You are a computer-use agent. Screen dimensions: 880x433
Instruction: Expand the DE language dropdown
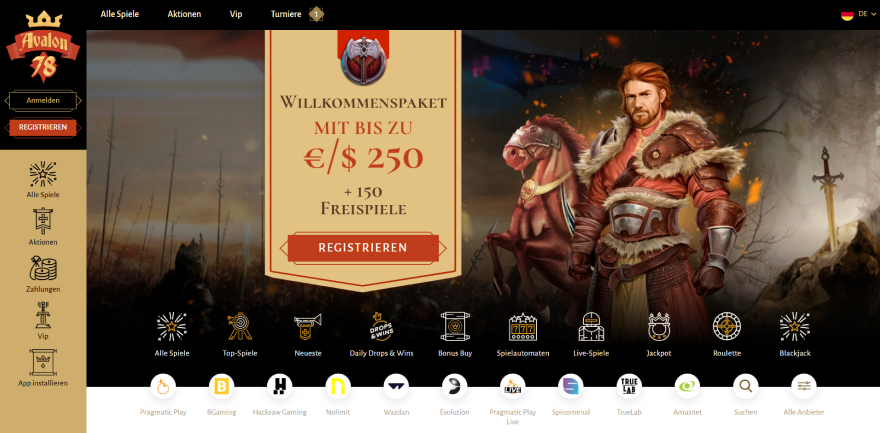coord(858,15)
